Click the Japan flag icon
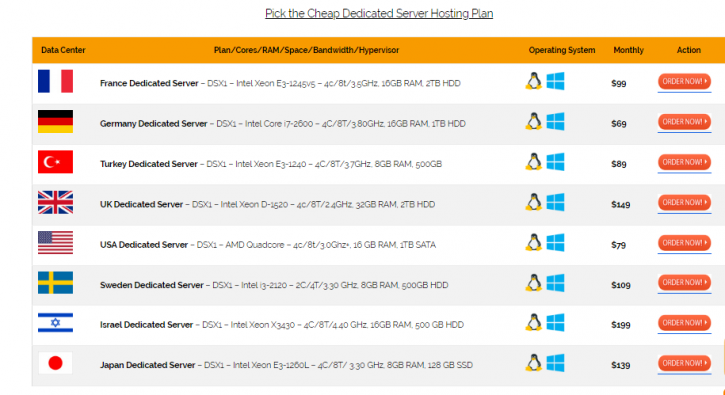This screenshot has height=395, width=725. (55, 363)
